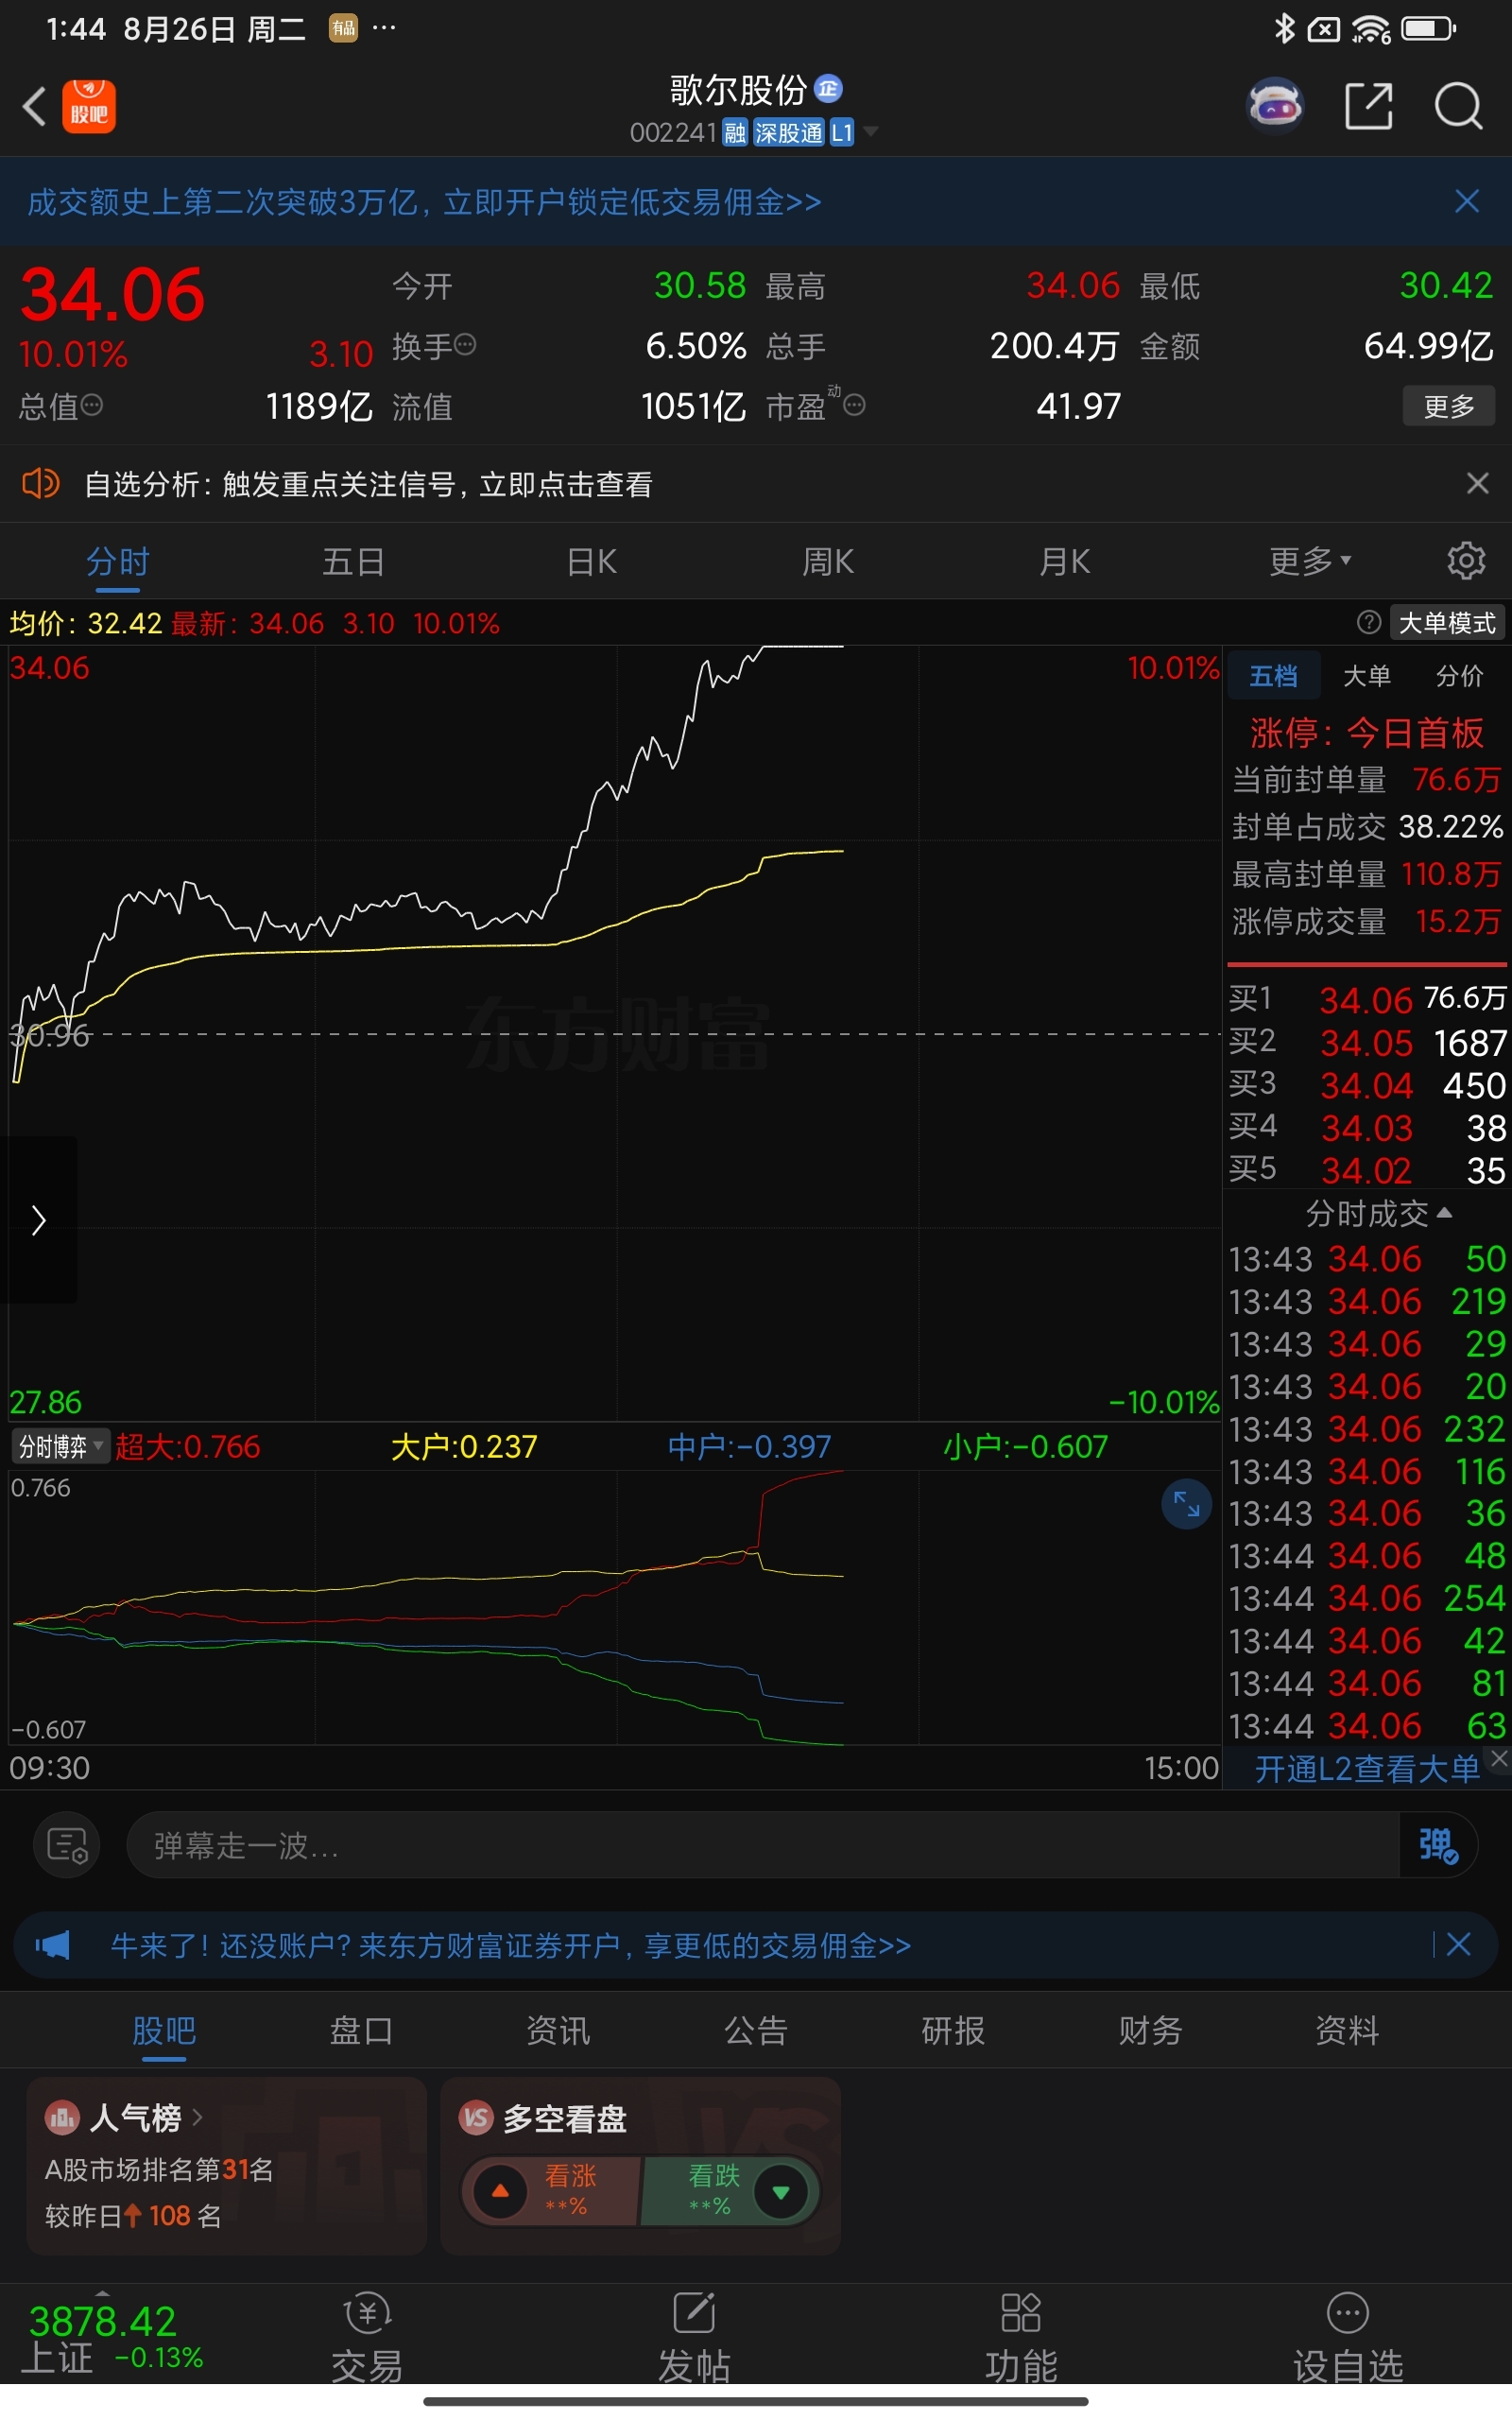The image size is (1512, 2420).
Task: Open the 分时博弈 indicator dropdown
Action: click(x=61, y=1446)
